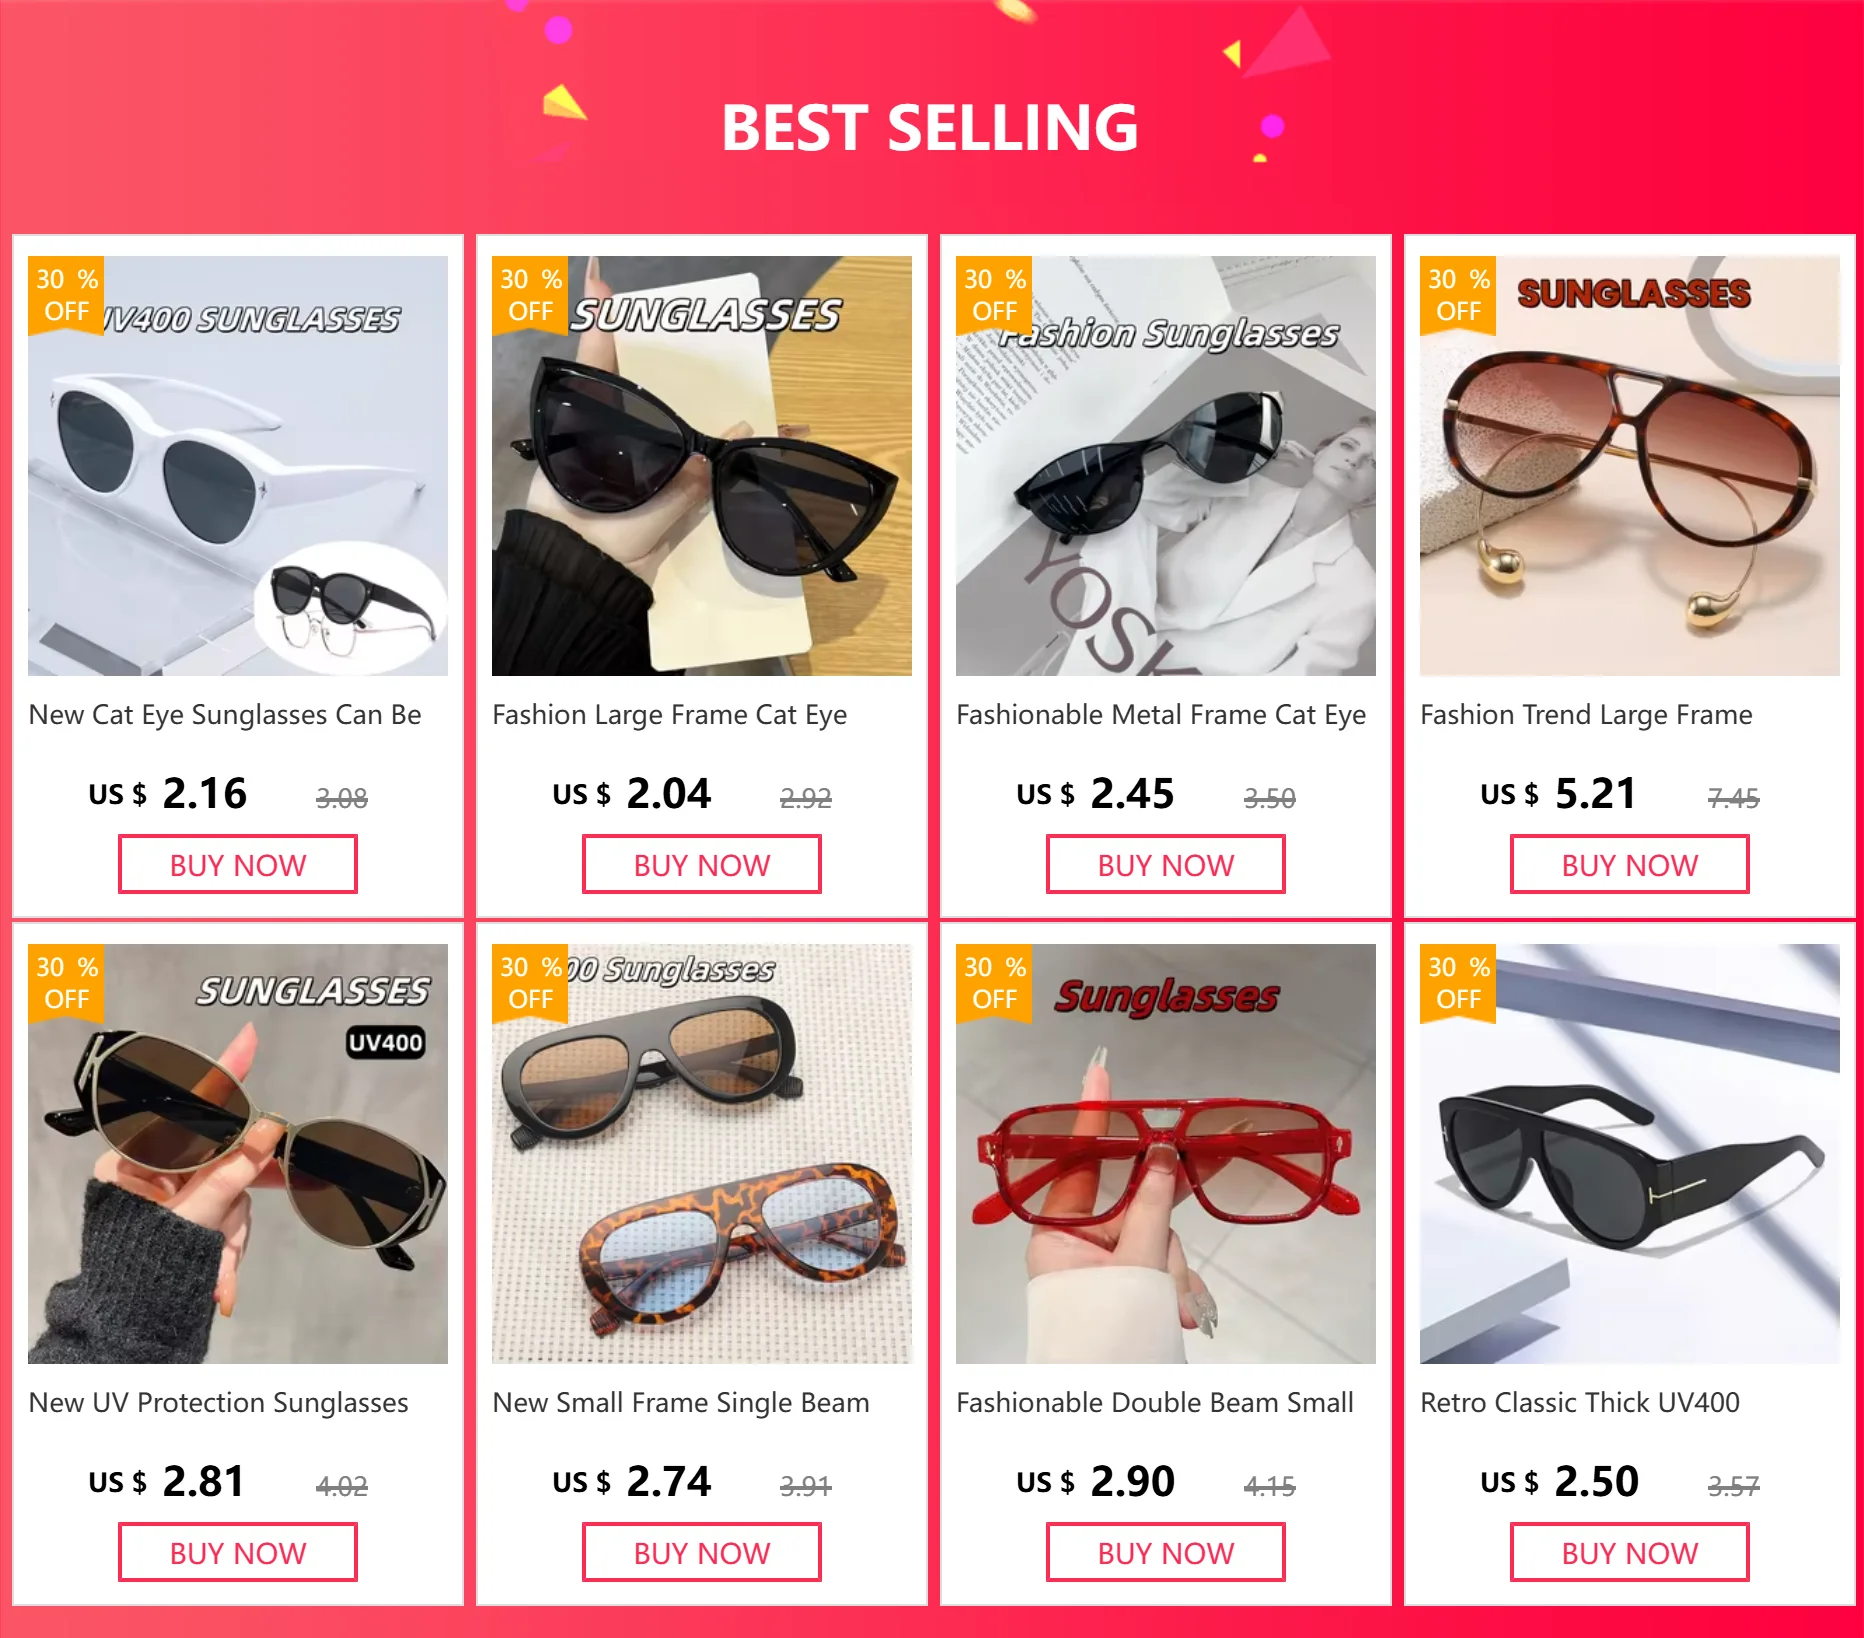Screen dimensions: 1864x1638
Task: Click BUY NOW for Fashion Trend Large Frame
Action: point(1630,865)
